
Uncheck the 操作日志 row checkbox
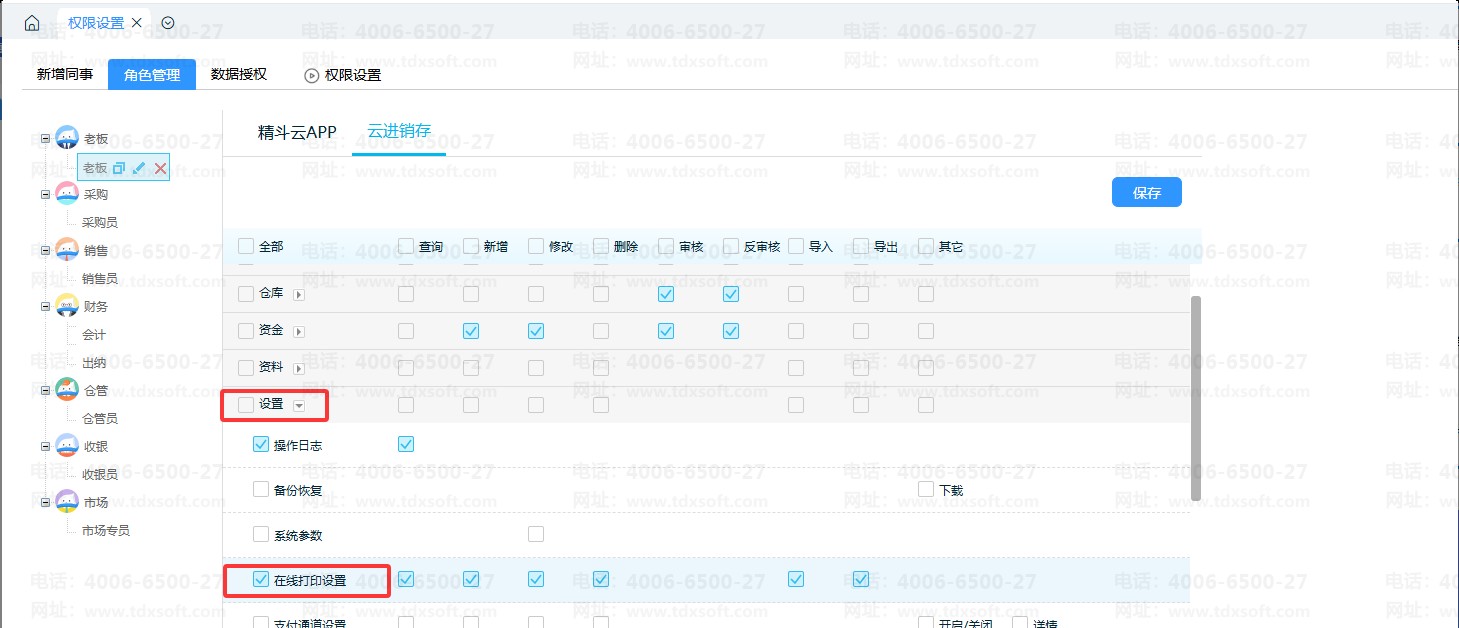261,445
